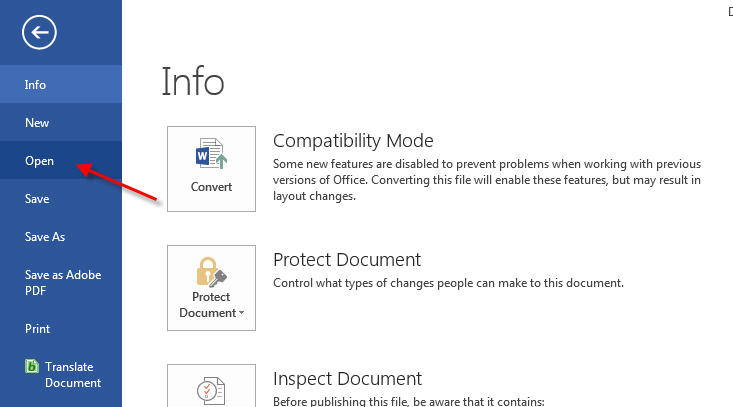Click the padlock and key Protect Document icon
The width and height of the screenshot is (733, 407).
point(211,270)
